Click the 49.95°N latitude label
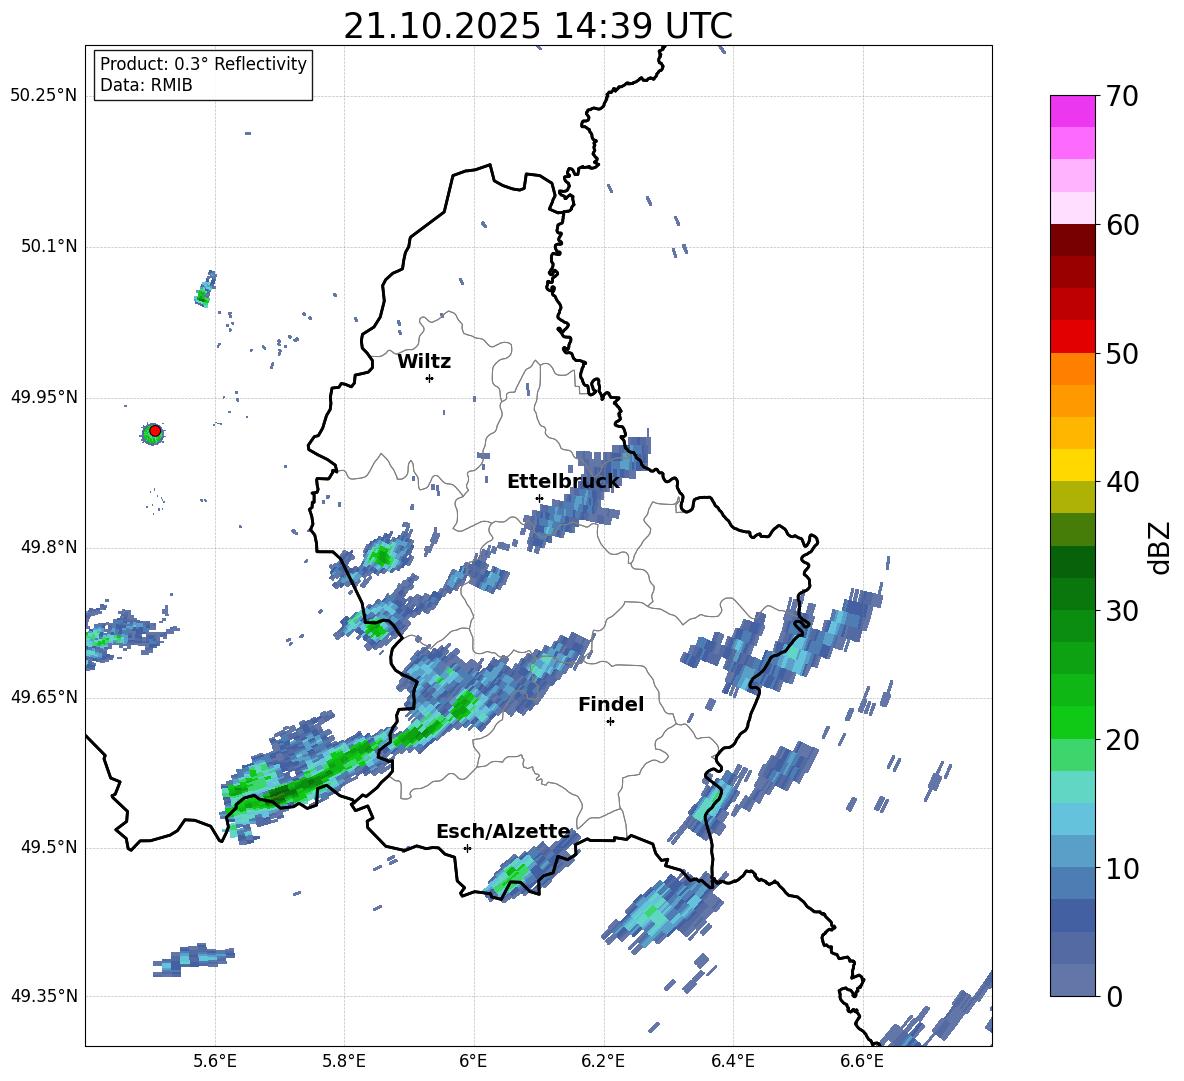Image resolution: width=1184 pixels, height=1081 pixels. point(44,397)
